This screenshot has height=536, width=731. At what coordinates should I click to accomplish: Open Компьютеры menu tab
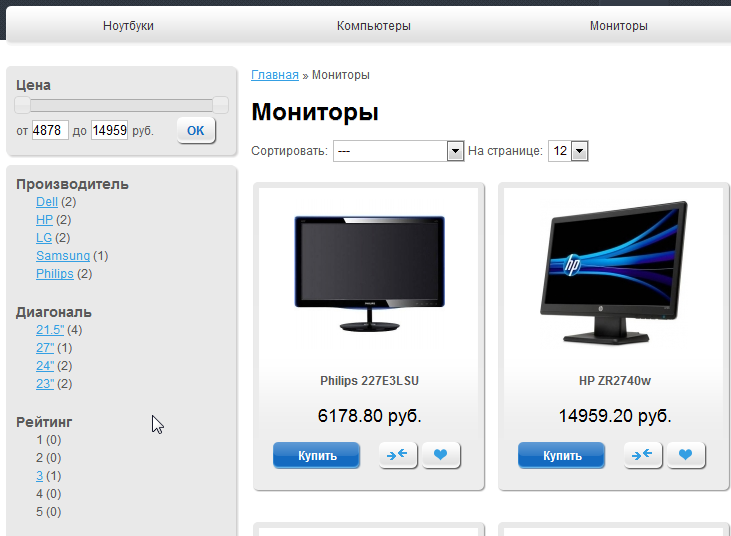click(373, 26)
